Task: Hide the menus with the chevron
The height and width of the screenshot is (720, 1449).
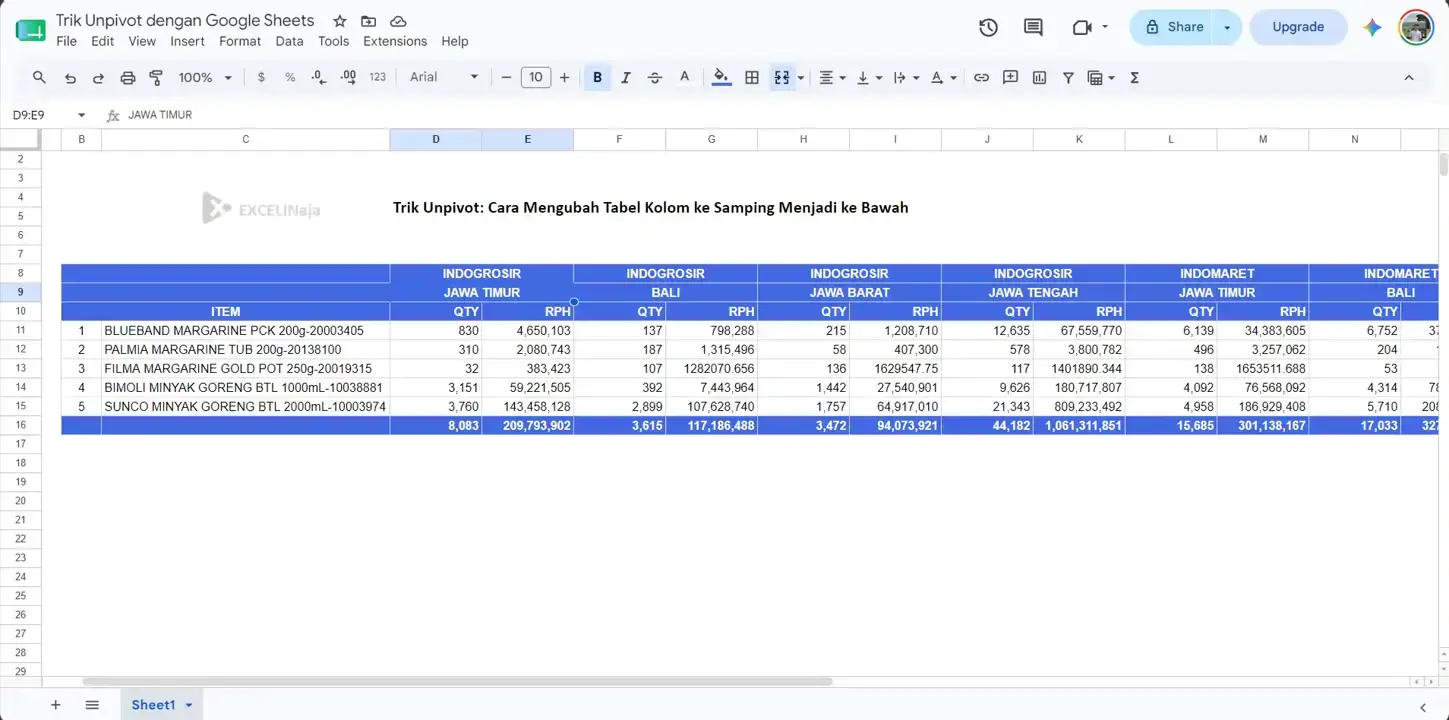Action: click(1408, 77)
